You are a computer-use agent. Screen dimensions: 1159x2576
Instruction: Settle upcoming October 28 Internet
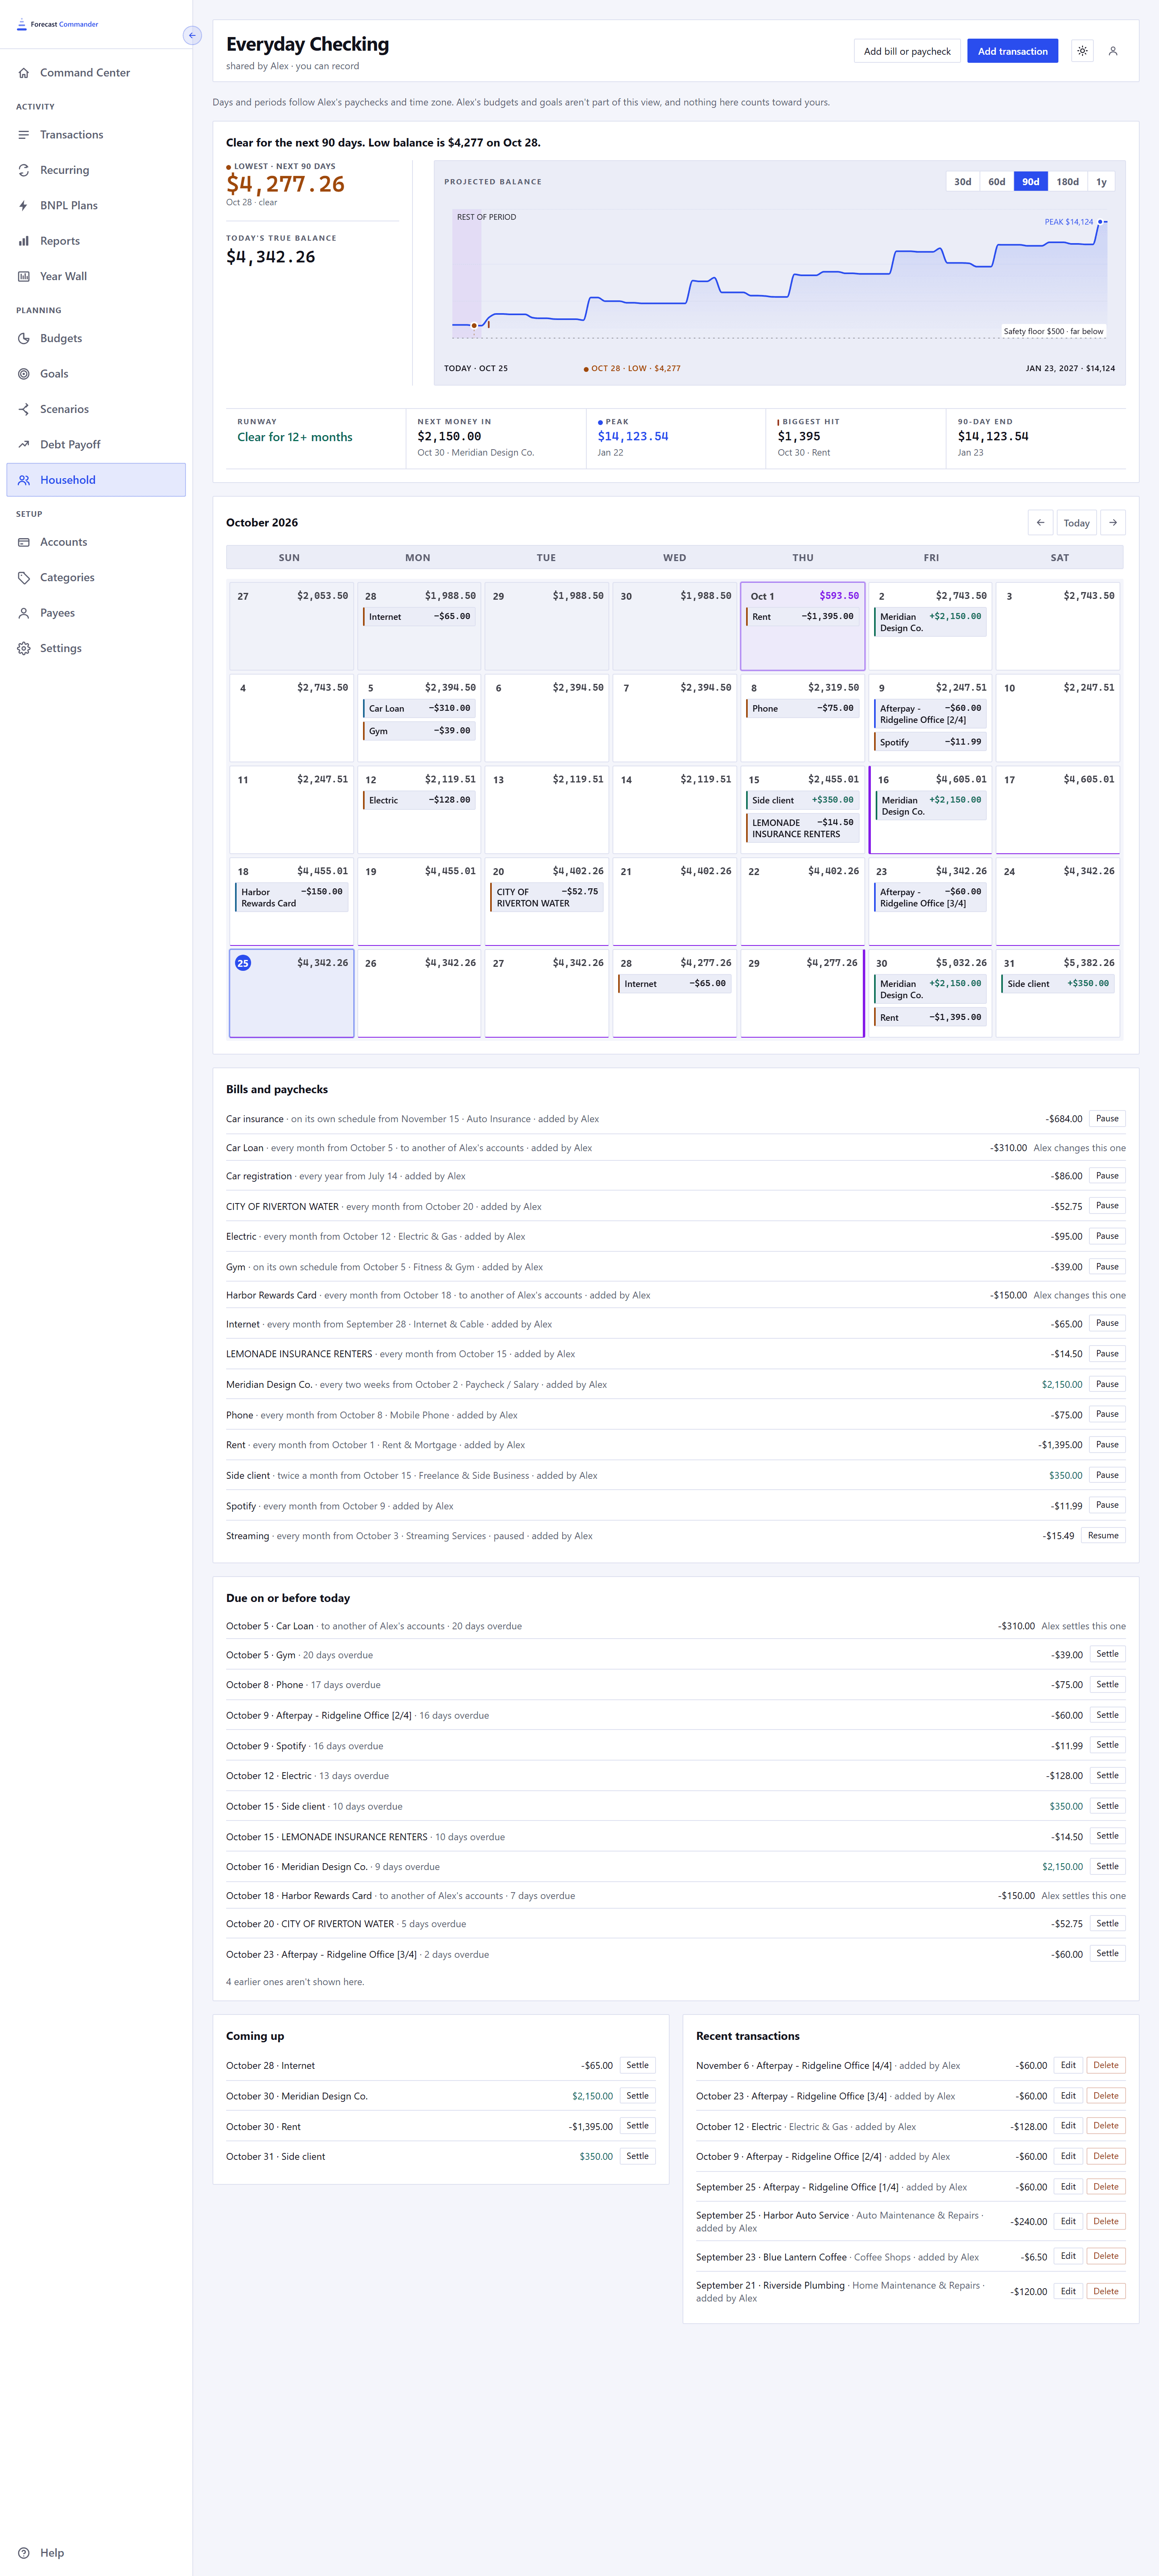pyautogui.click(x=637, y=2065)
